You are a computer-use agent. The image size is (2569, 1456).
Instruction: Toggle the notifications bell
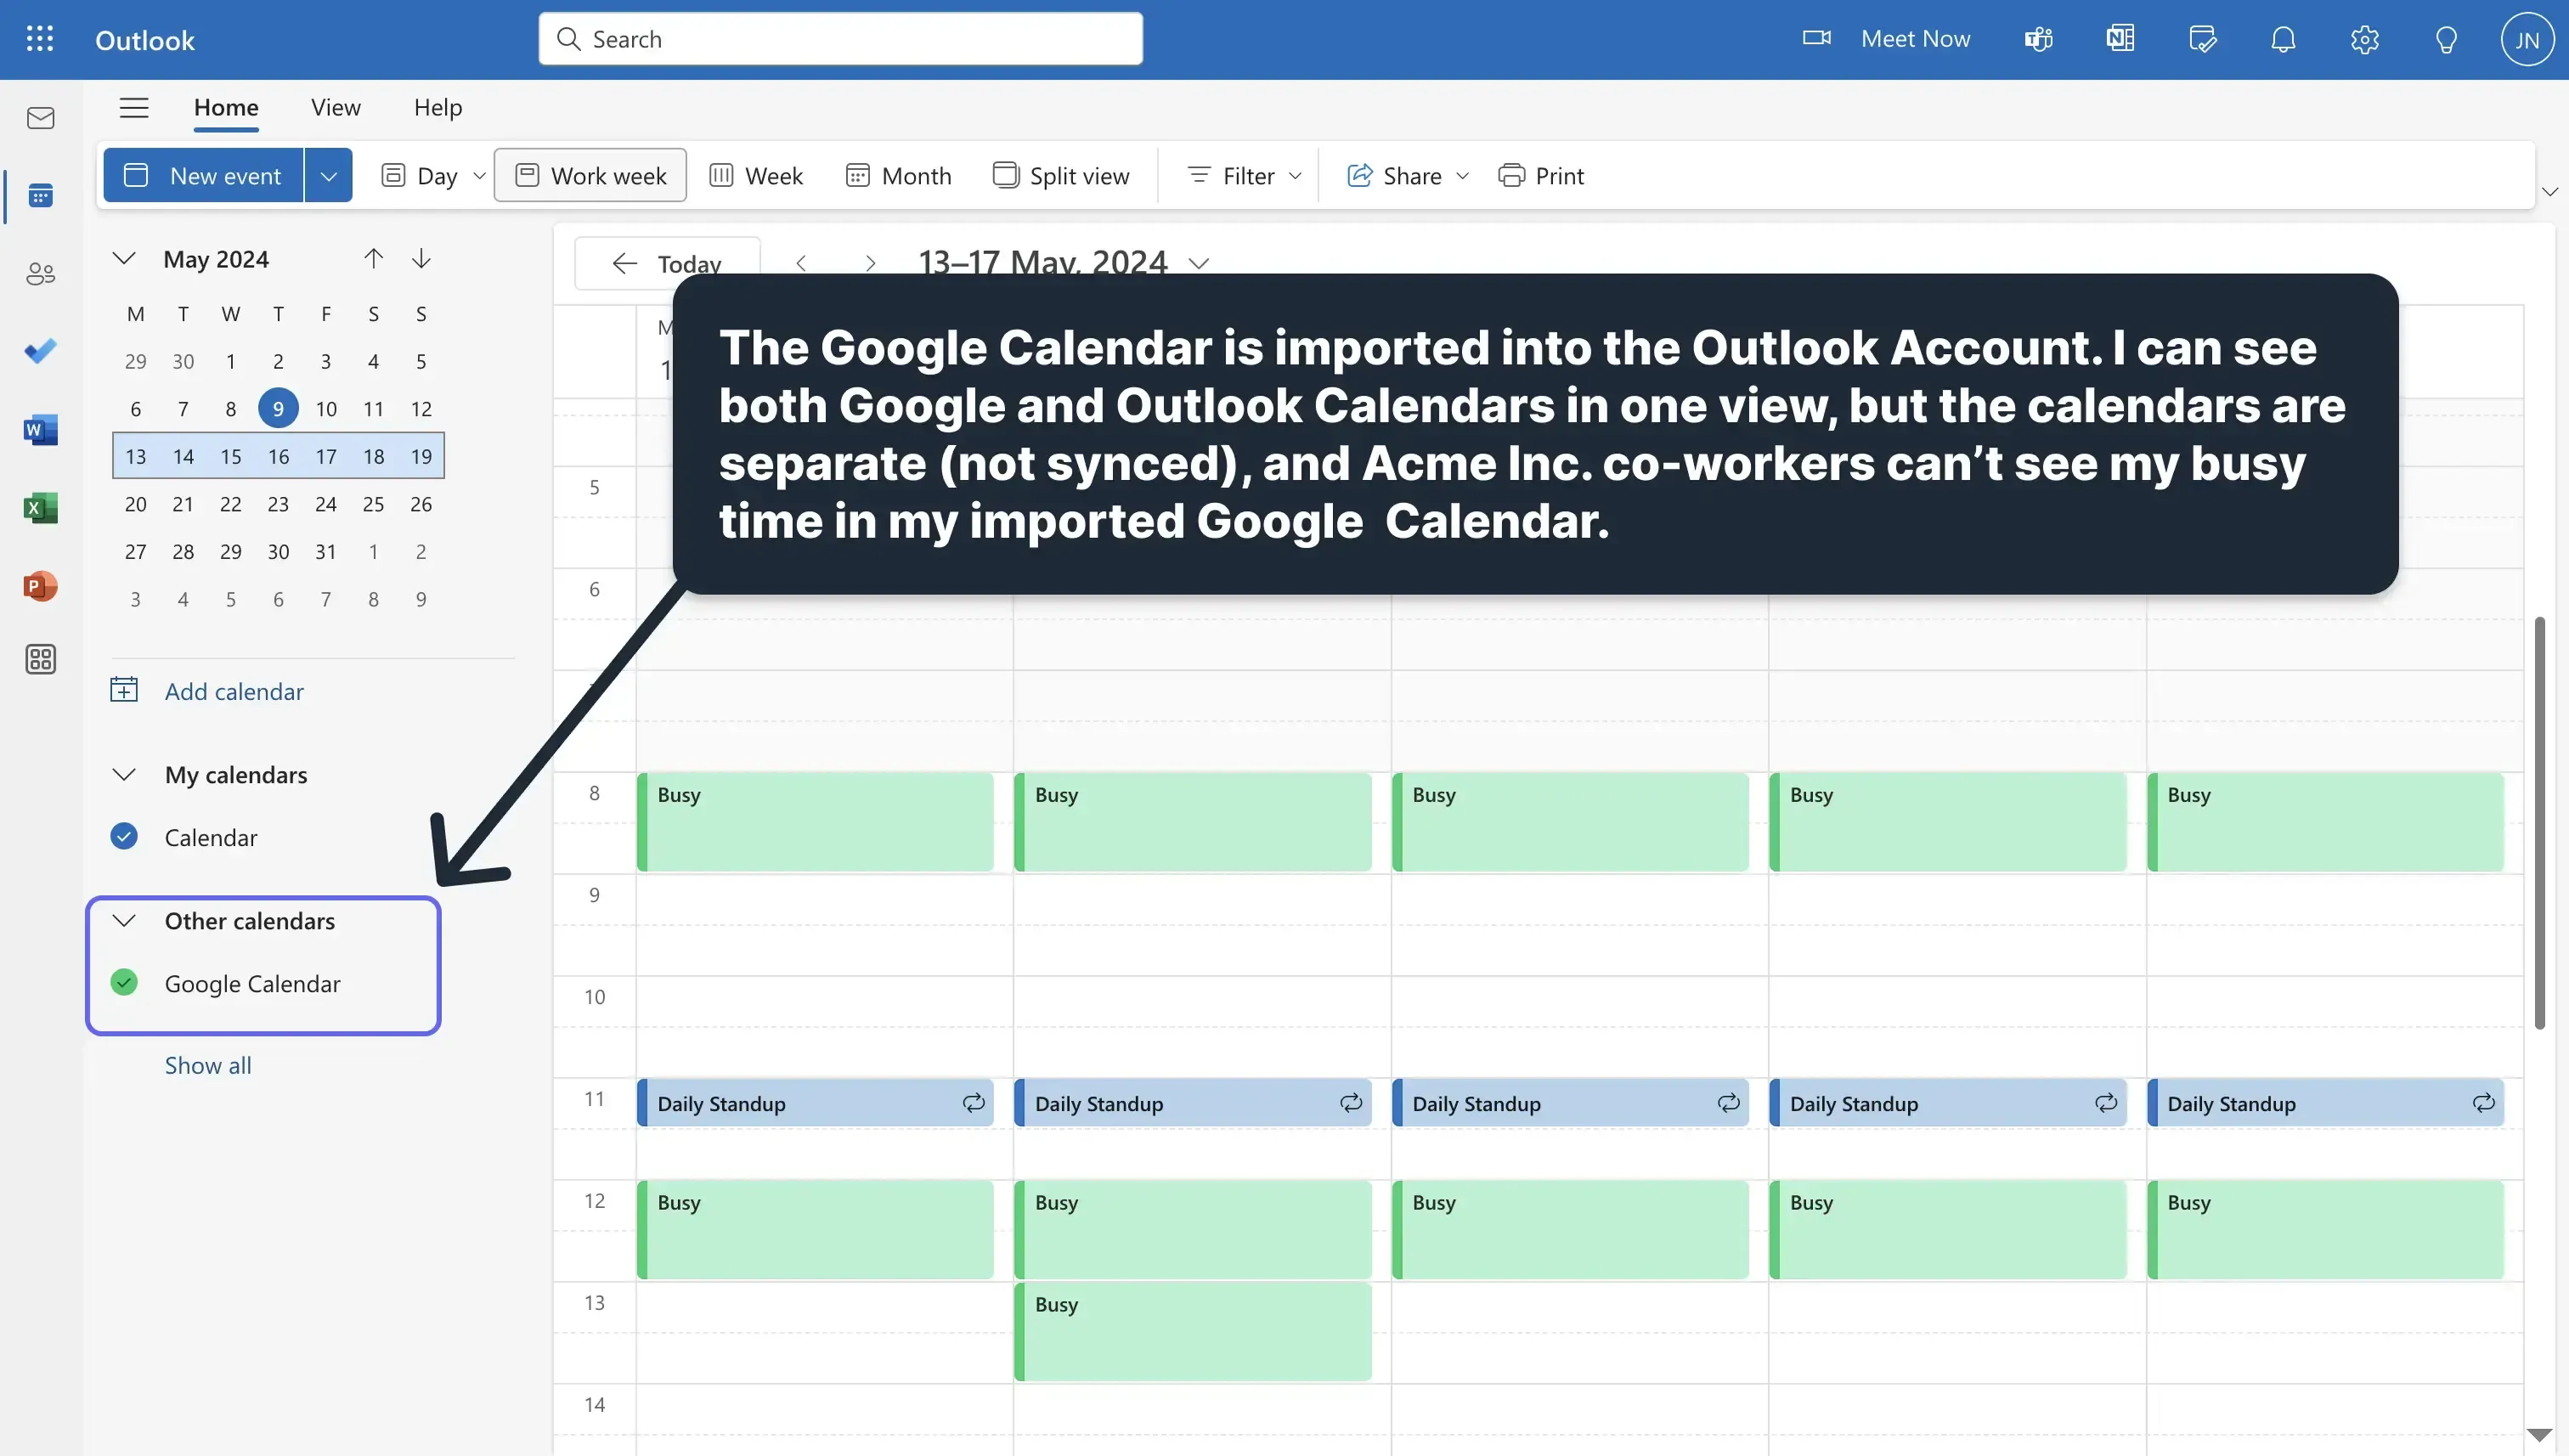2284,39
